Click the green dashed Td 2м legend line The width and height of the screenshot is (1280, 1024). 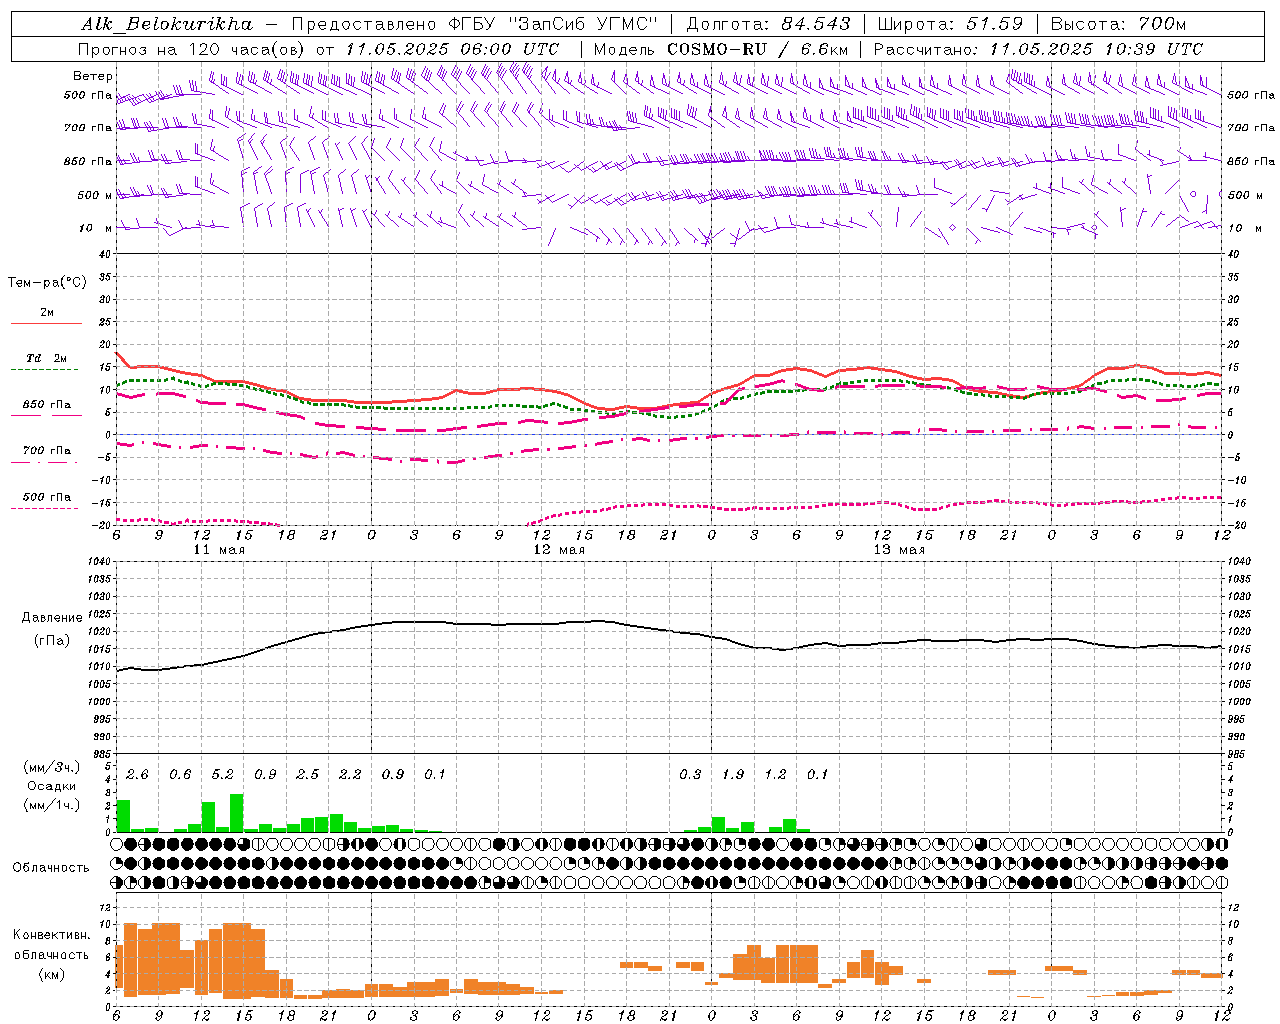pyautogui.click(x=44, y=370)
